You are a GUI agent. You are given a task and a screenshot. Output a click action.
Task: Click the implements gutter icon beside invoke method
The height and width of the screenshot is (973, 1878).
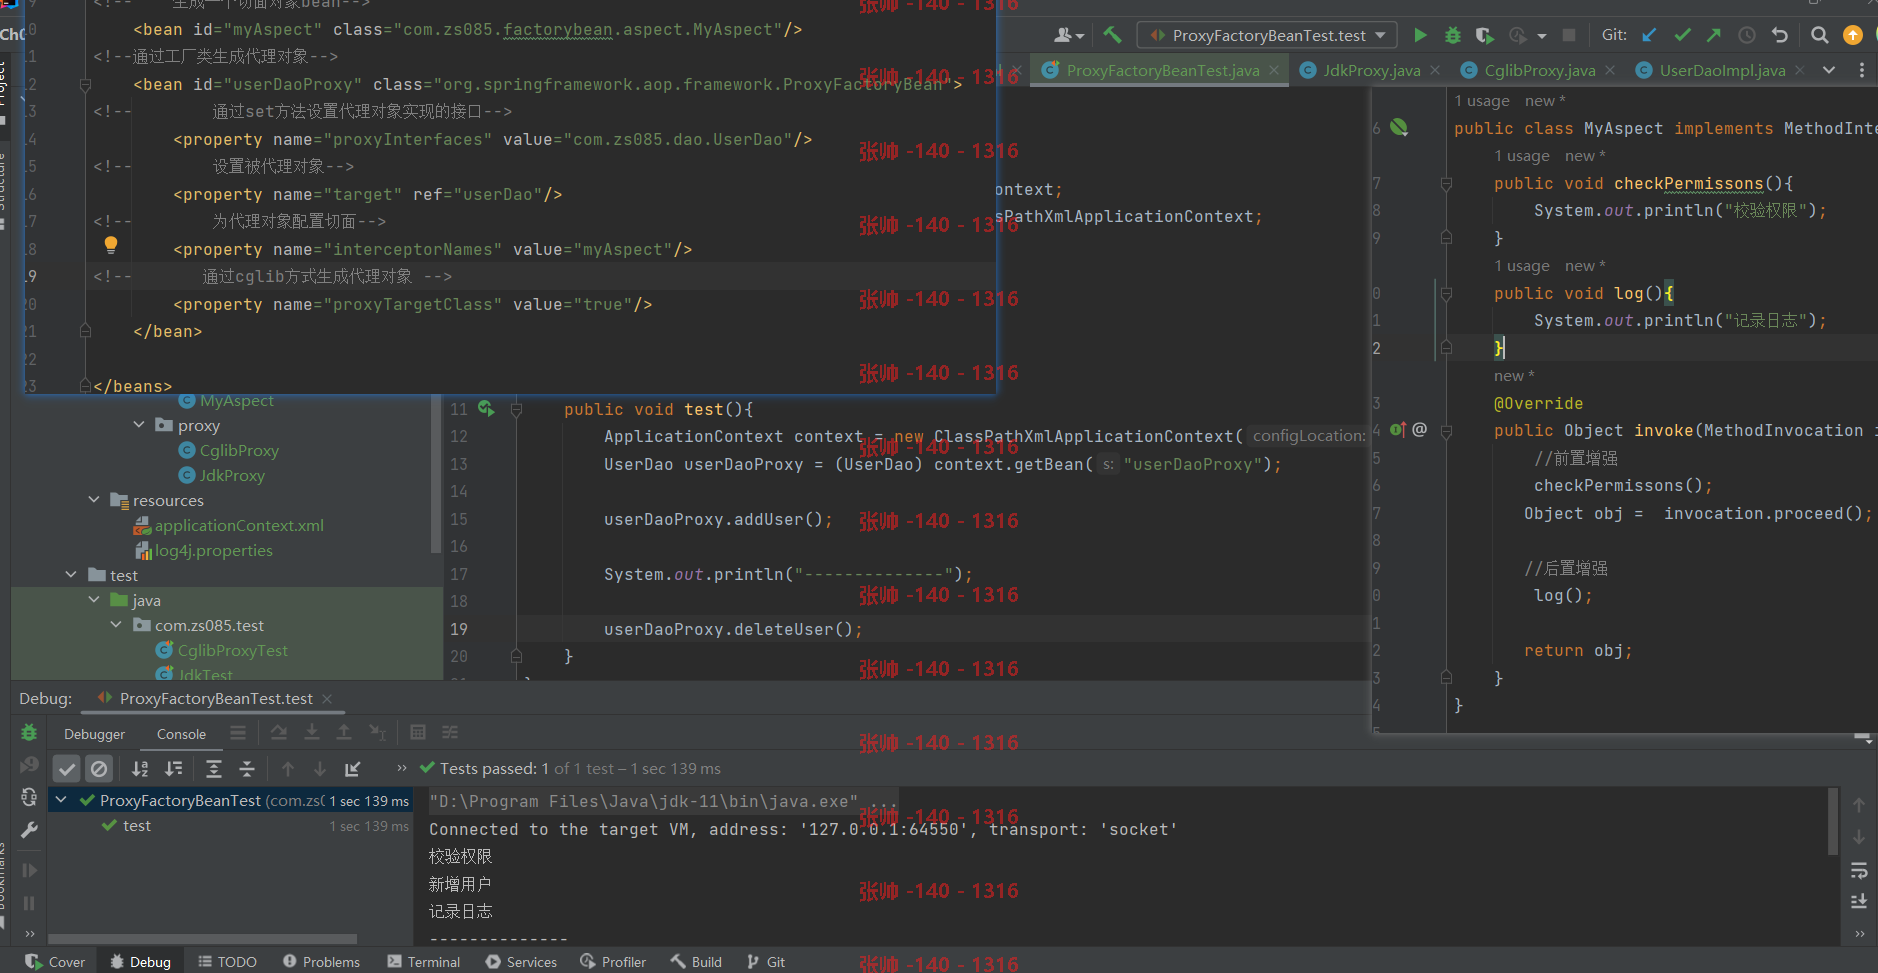coord(1398,430)
